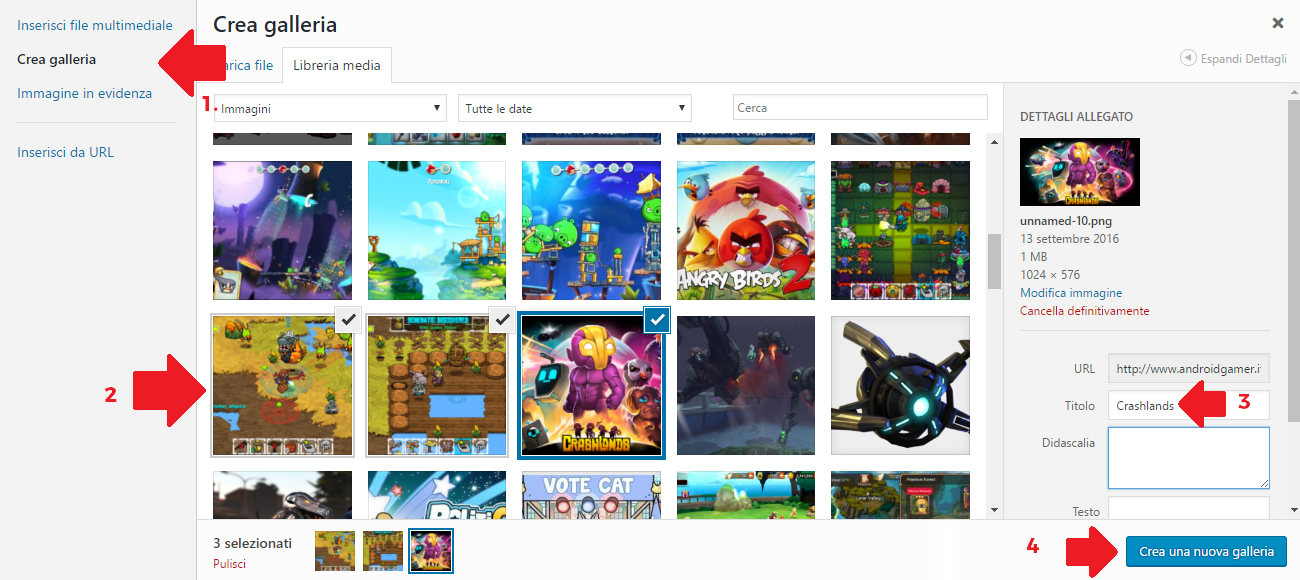
Task: Click the Crashlands cover art thumbnail
Action: (x=591, y=386)
